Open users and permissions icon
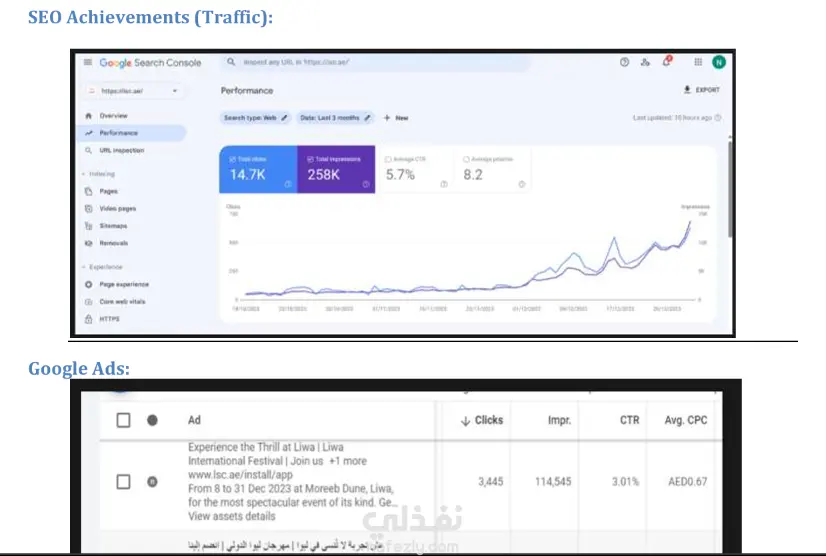 click(645, 62)
